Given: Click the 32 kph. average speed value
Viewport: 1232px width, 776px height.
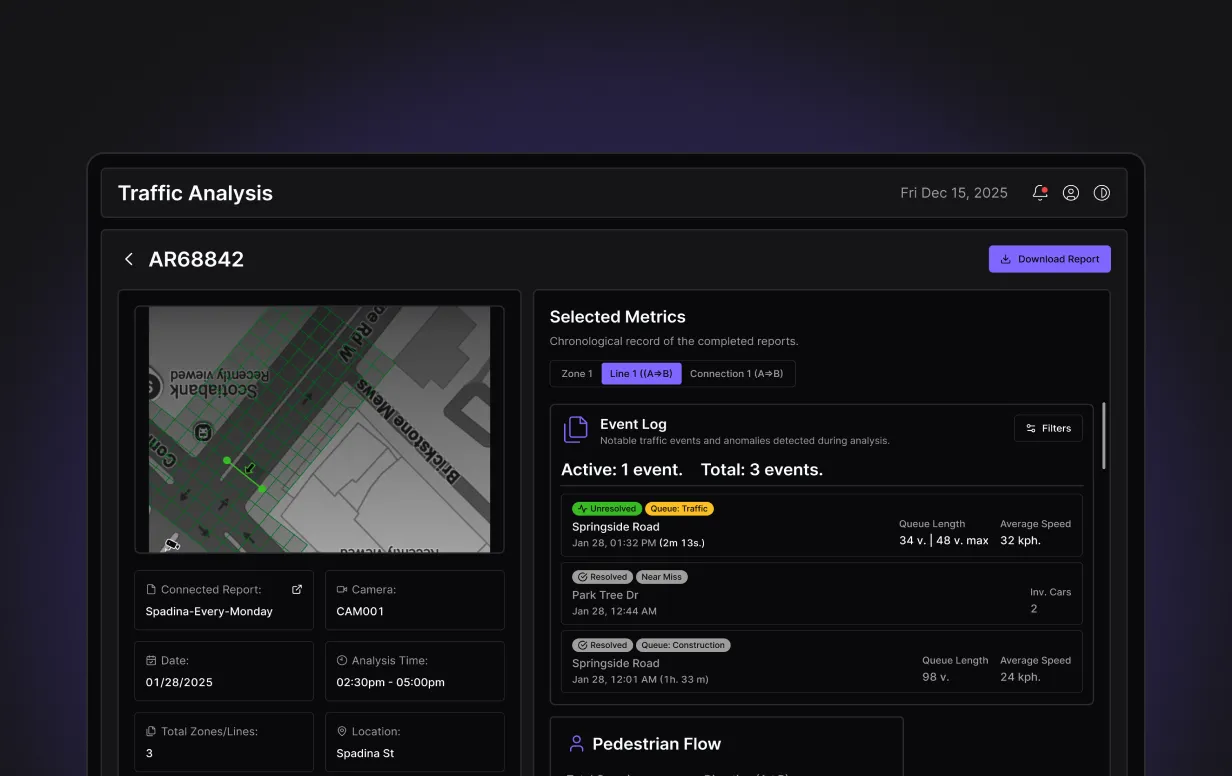Looking at the screenshot, I should tap(1021, 540).
